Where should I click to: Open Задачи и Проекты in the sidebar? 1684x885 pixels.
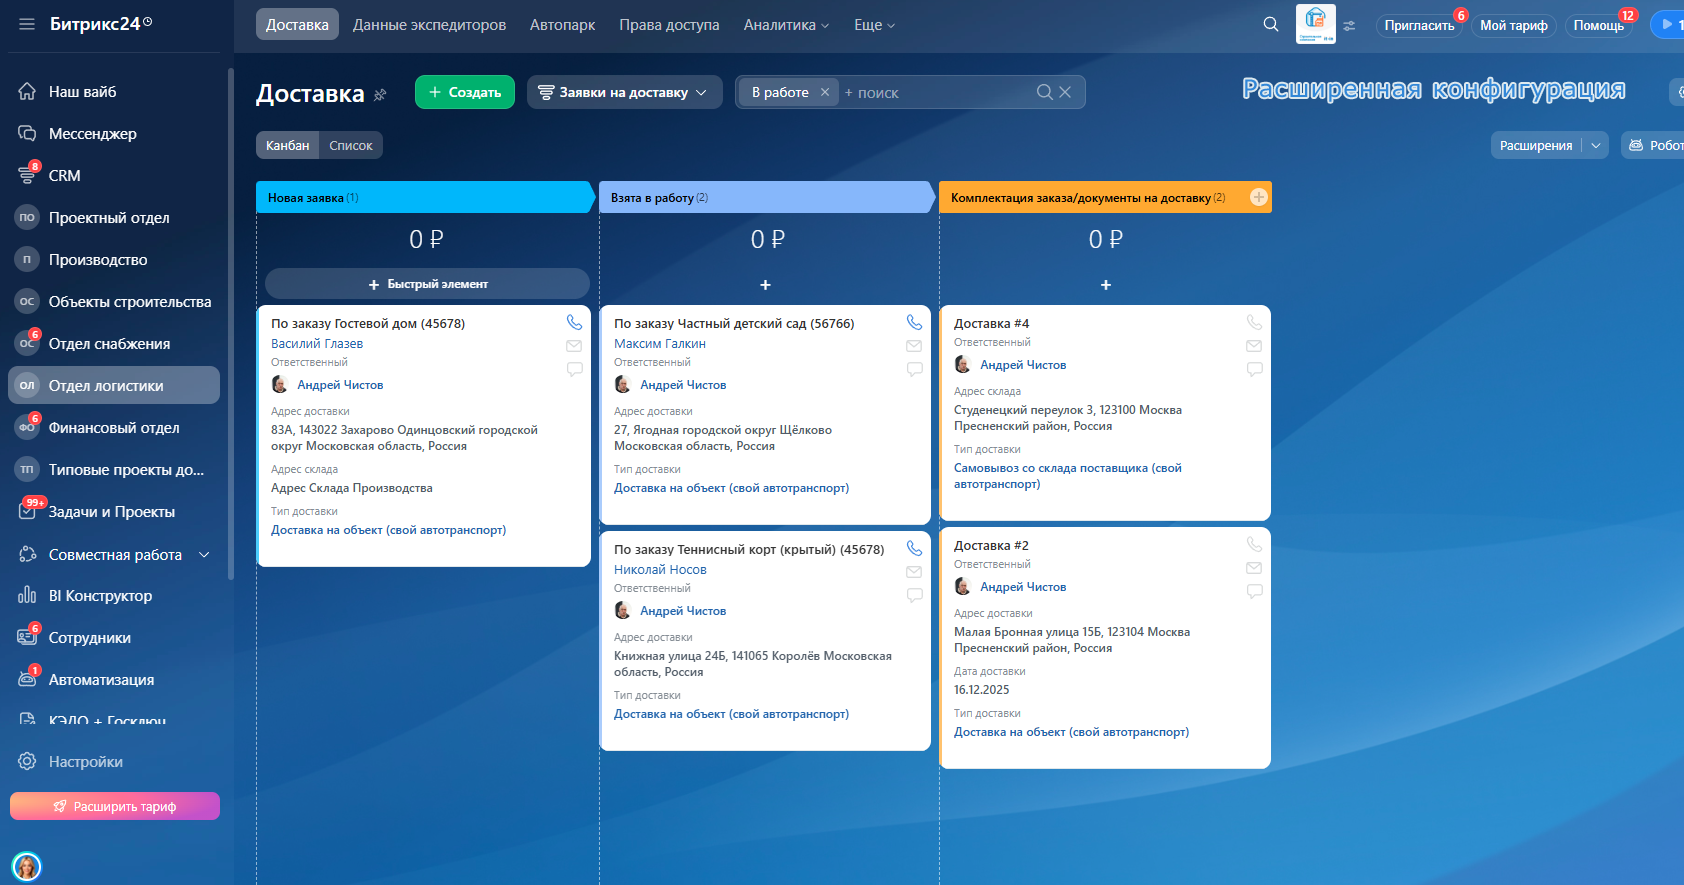click(x=114, y=511)
